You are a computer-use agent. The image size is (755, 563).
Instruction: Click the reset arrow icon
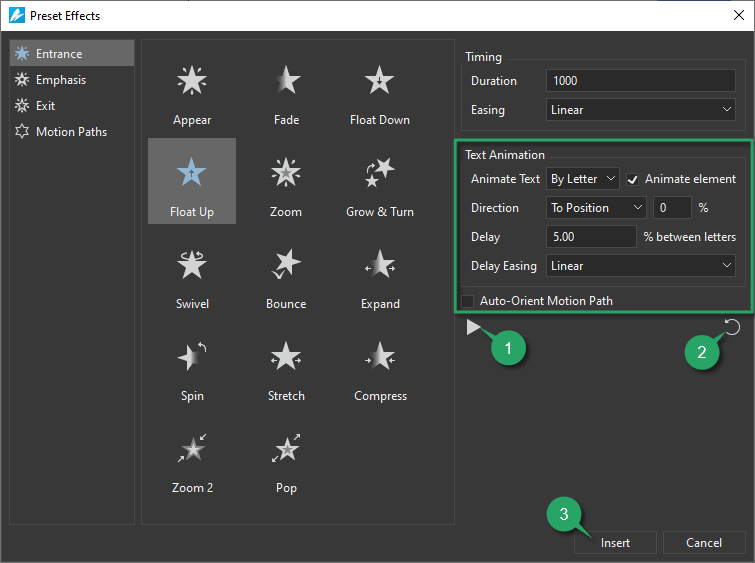[733, 327]
